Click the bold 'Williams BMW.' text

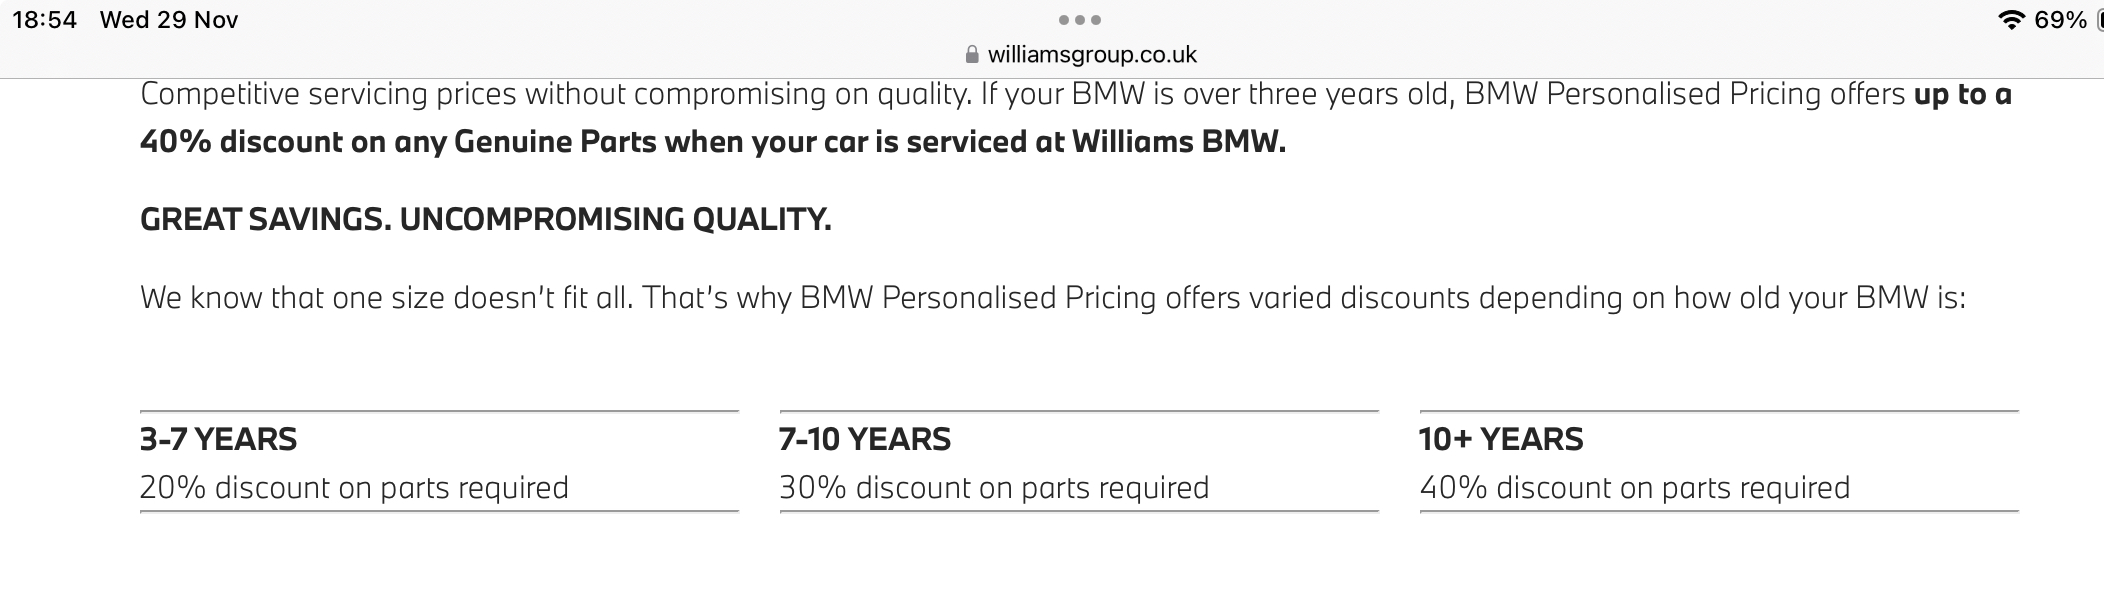(1178, 142)
